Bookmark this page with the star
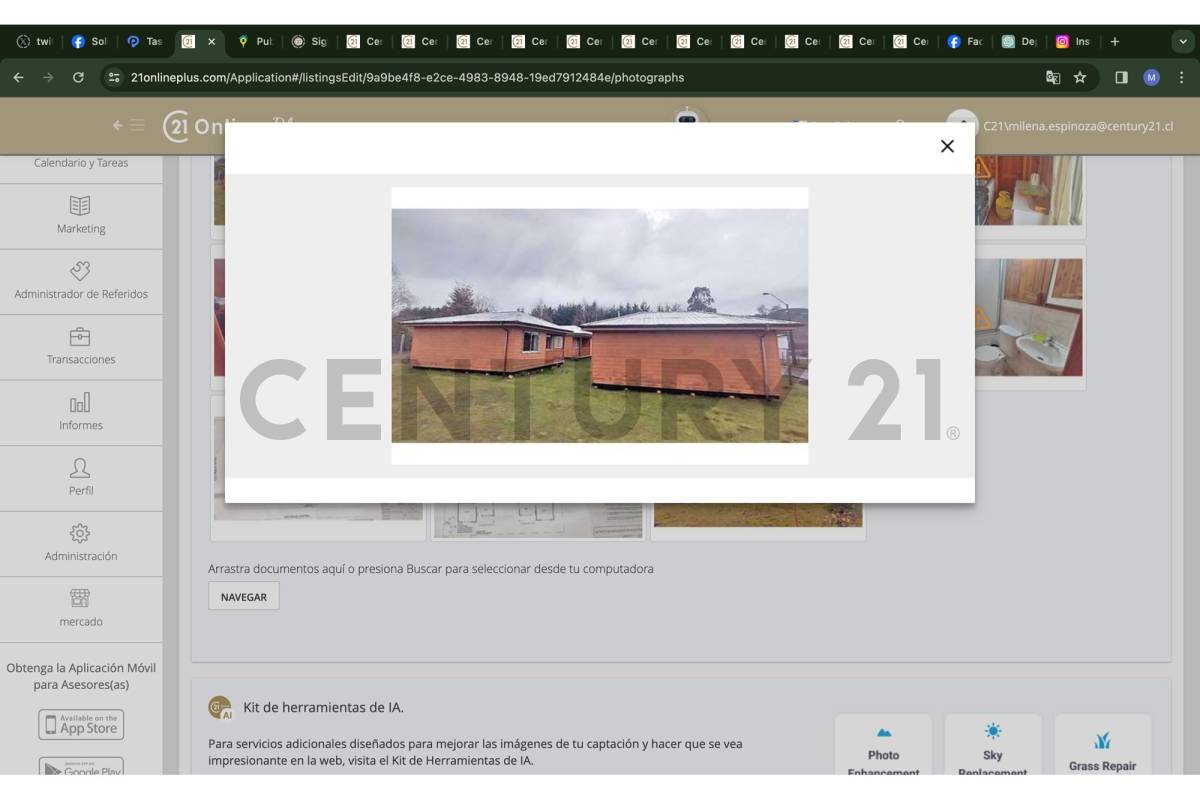Screen dimensions: 1200x800 click(x=1080, y=77)
